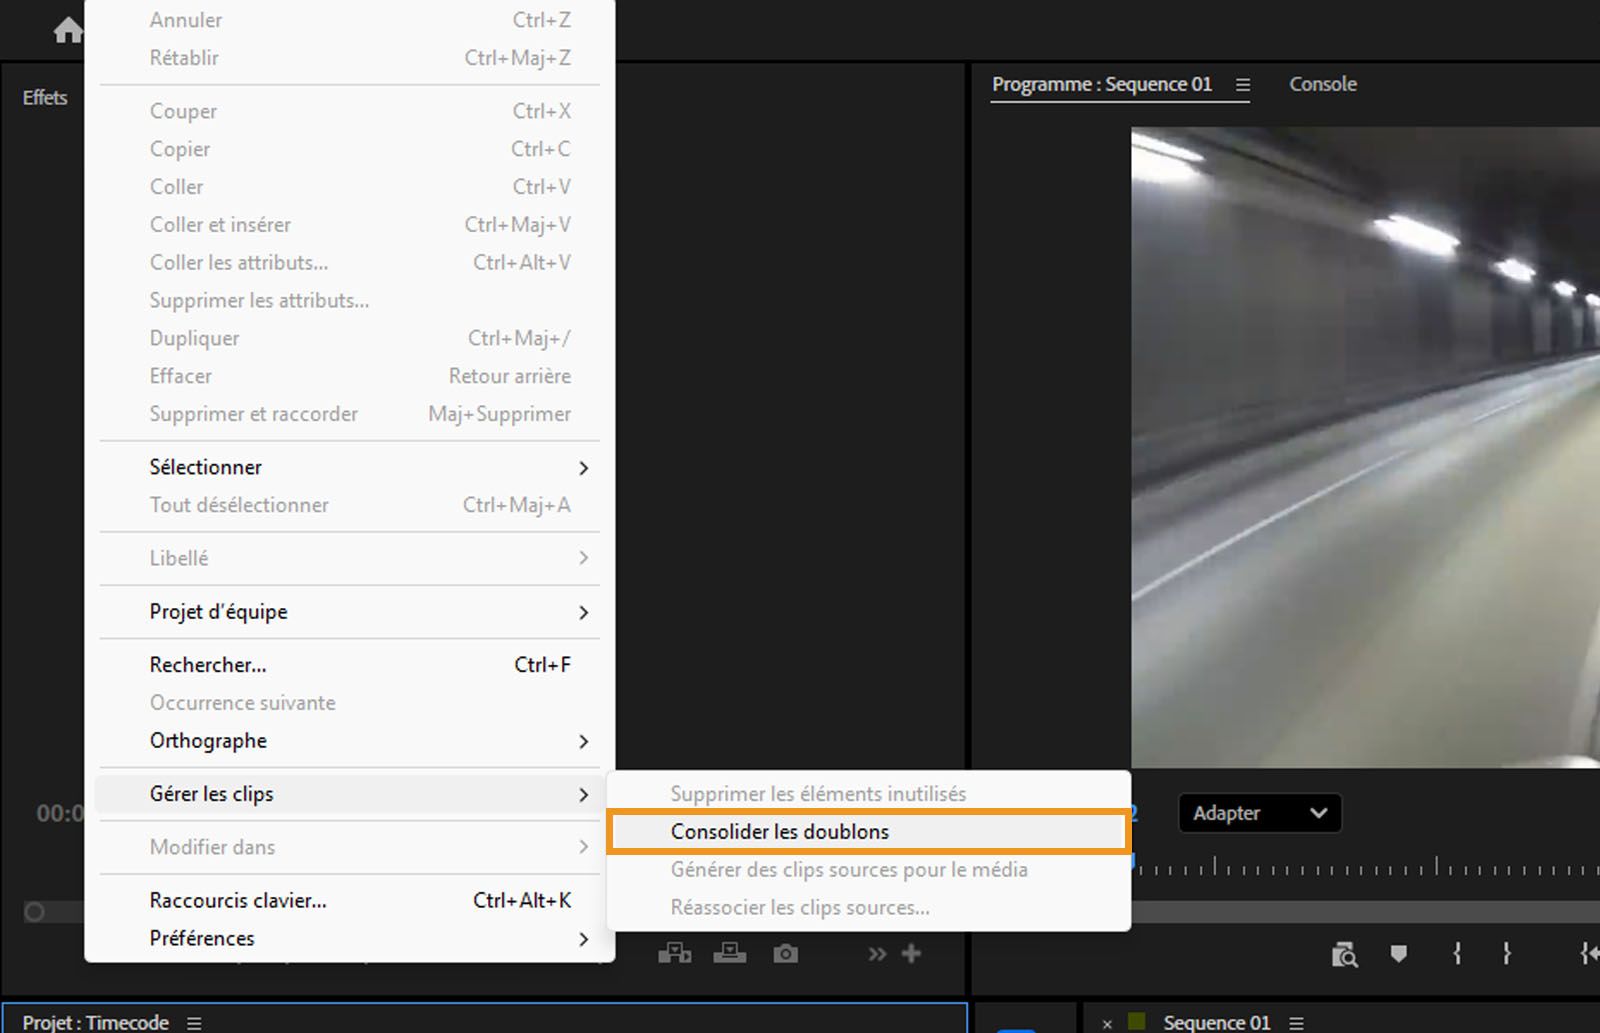The height and width of the screenshot is (1033, 1600).
Task: Expand the Orthographe submenu
Action: tap(350, 741)
